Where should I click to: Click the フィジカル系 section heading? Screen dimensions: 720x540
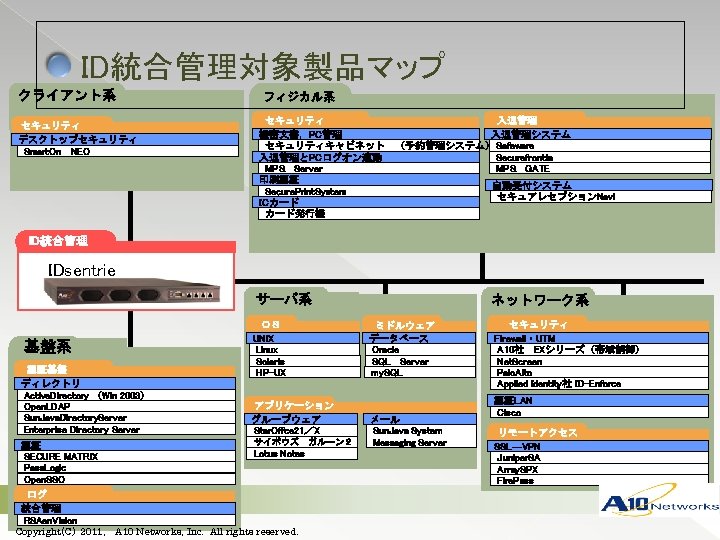tap(299, 96)
